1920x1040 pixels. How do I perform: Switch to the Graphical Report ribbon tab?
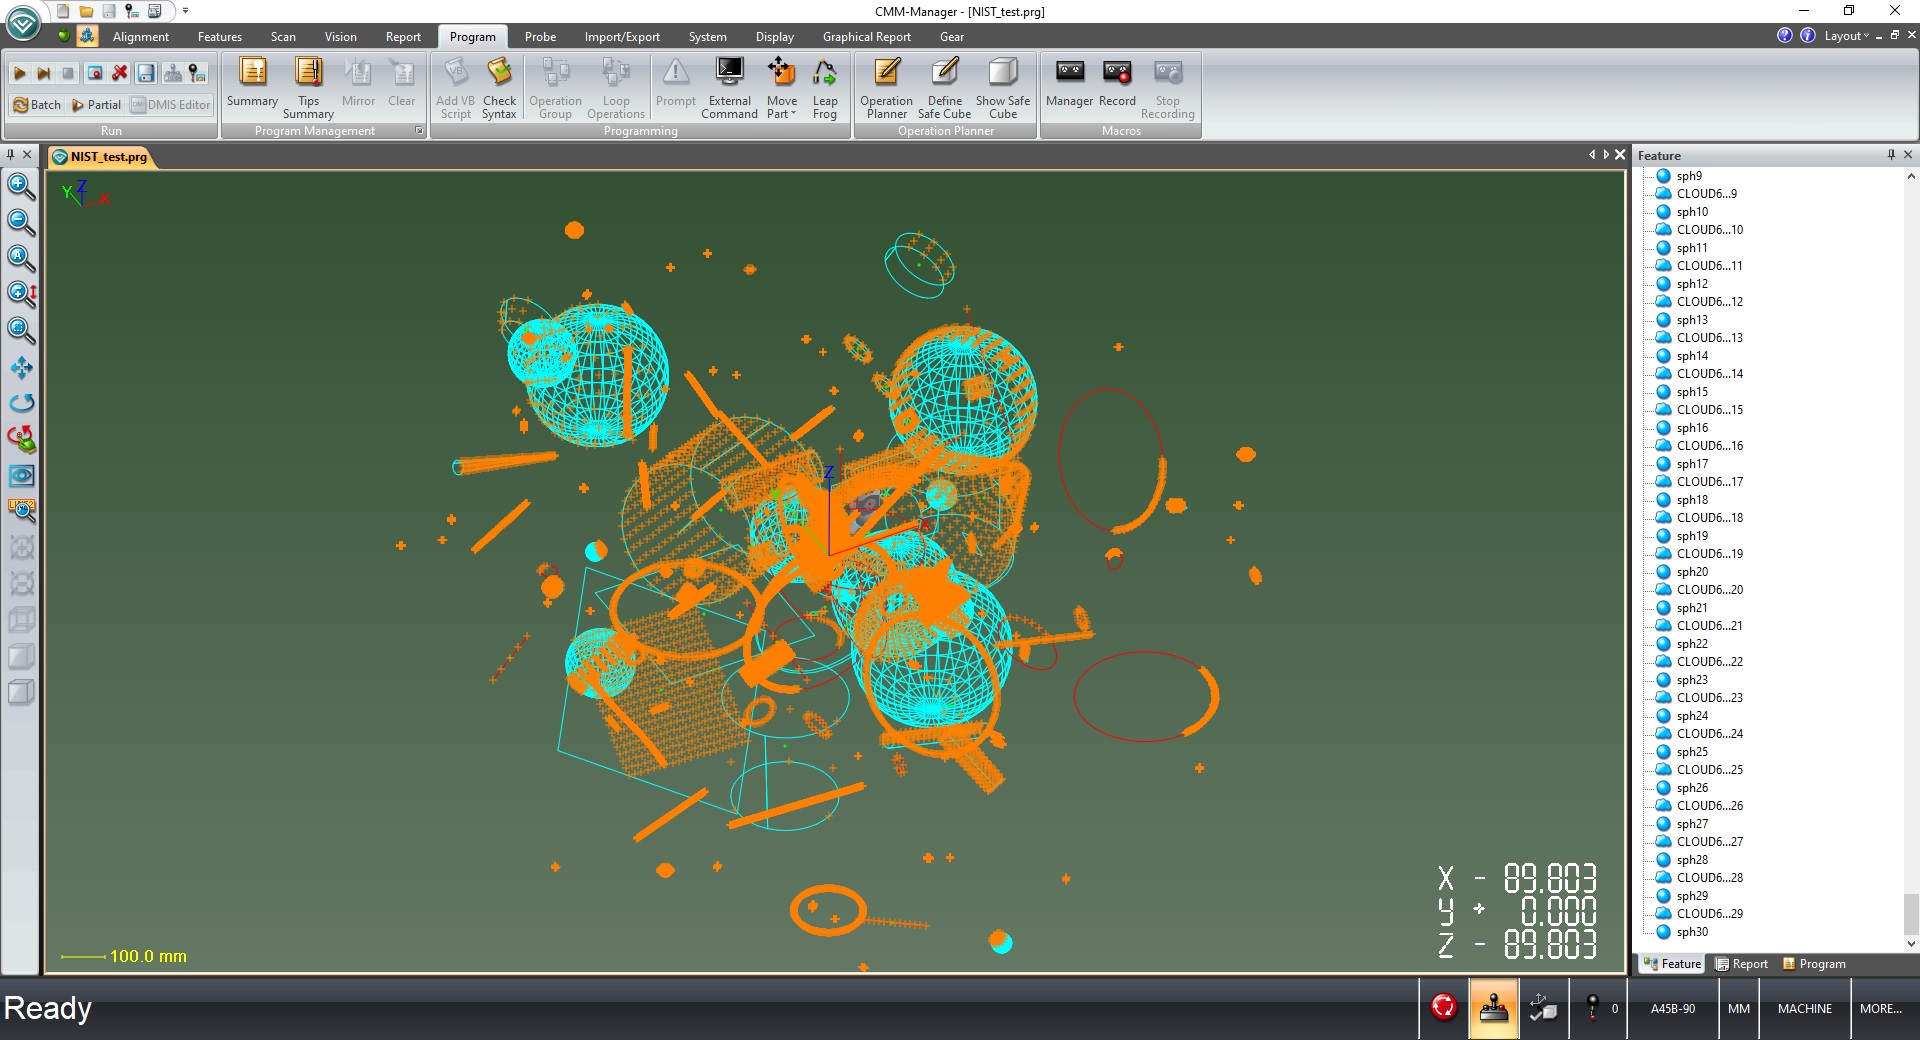coord(867,37)
